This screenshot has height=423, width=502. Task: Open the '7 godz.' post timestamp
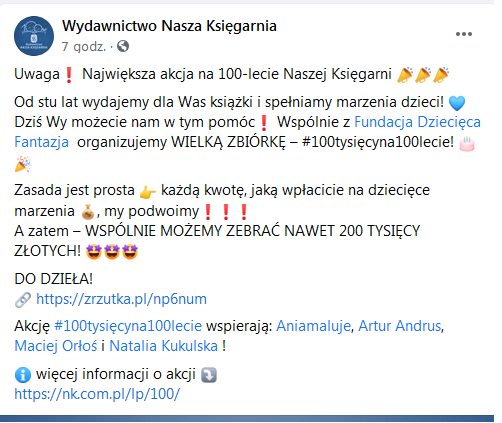coord(84,46)
